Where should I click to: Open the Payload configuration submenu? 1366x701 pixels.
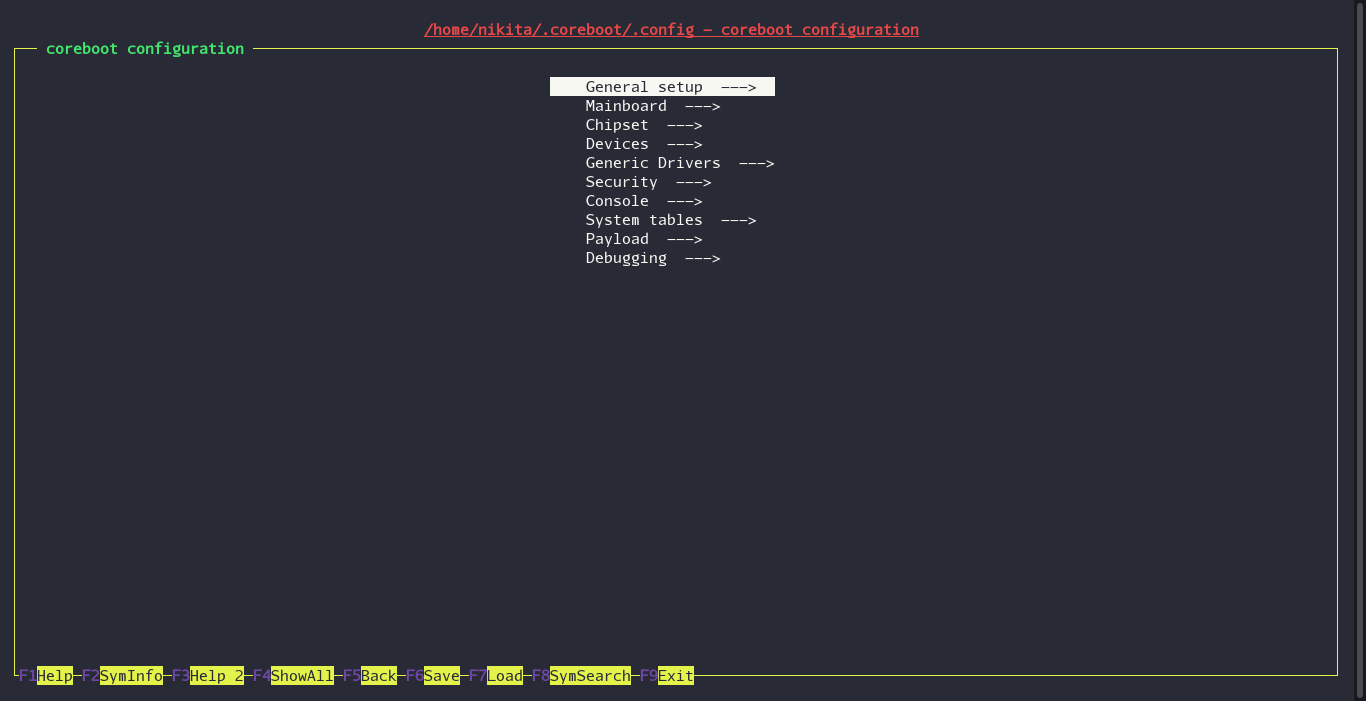pyautogui.click(x=616, y=238)
